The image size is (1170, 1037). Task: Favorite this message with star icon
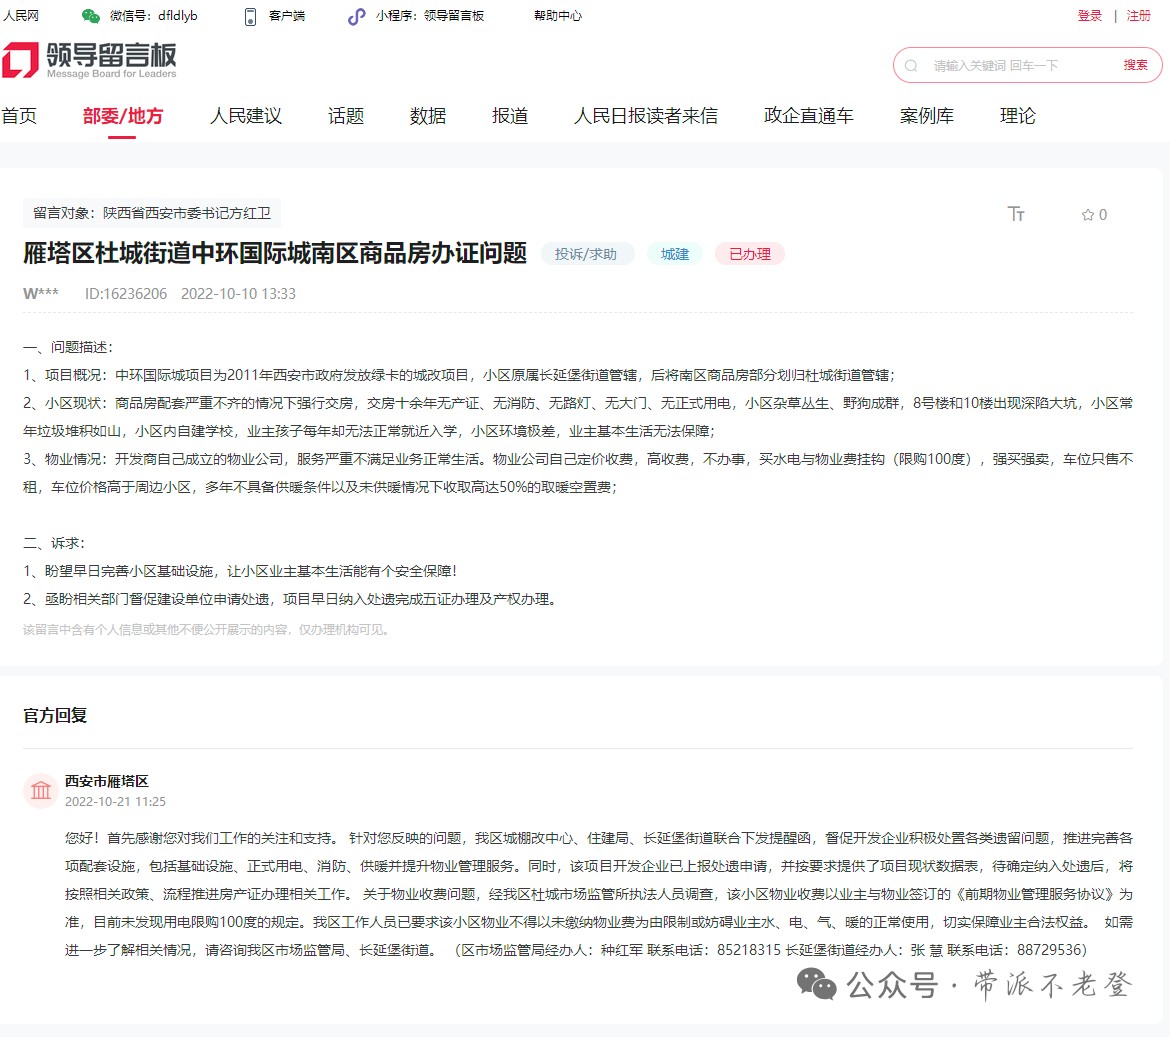(x=1088, y=215)
